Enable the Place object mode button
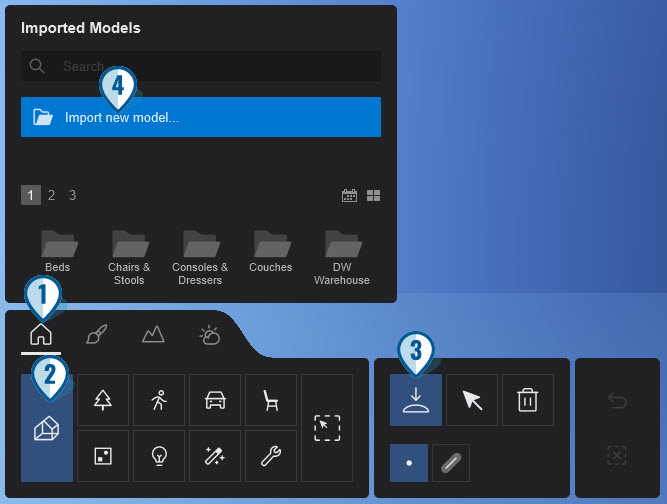 [416, 400]
